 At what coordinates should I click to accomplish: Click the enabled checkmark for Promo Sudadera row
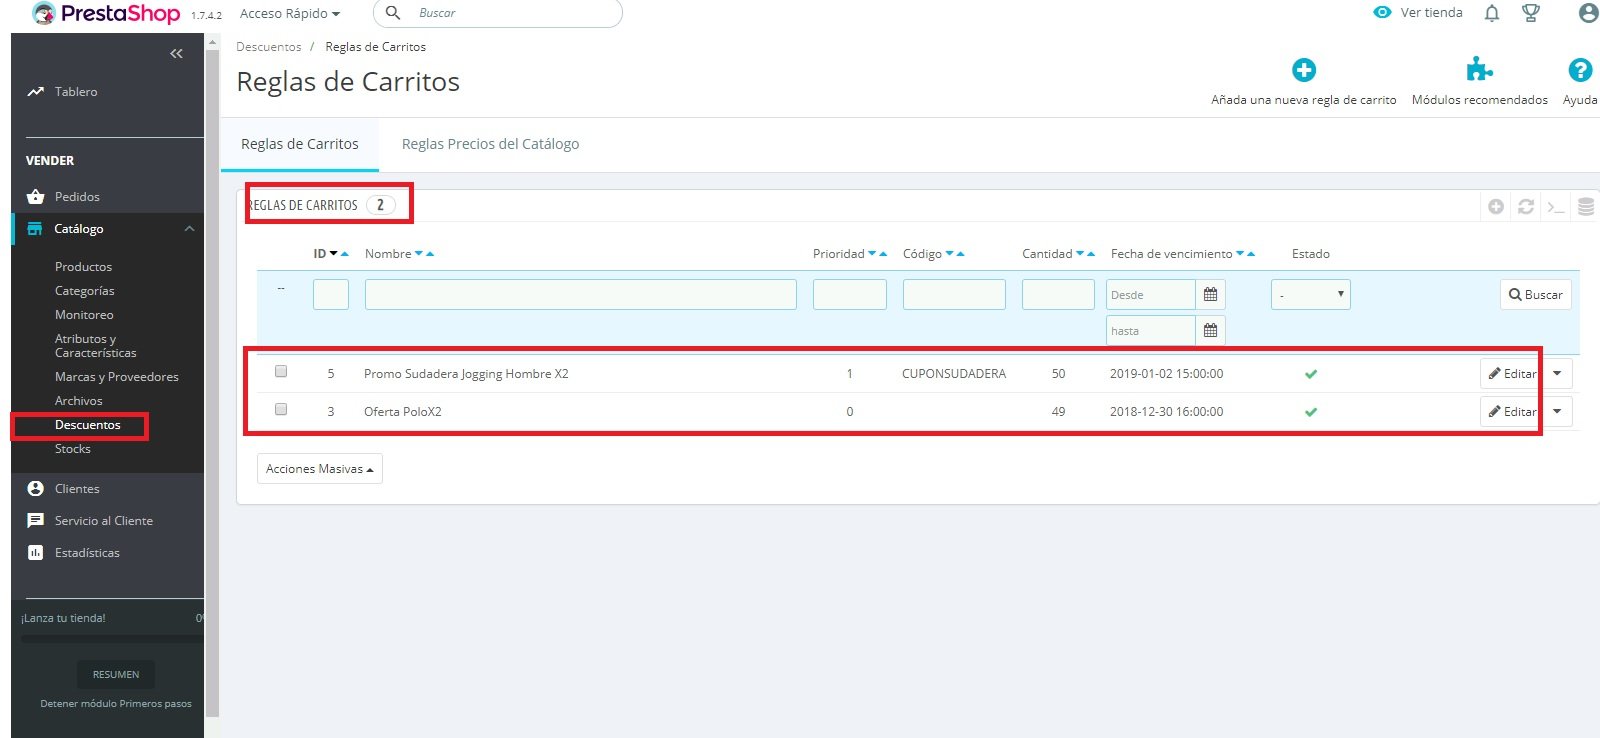[1311, 374]
